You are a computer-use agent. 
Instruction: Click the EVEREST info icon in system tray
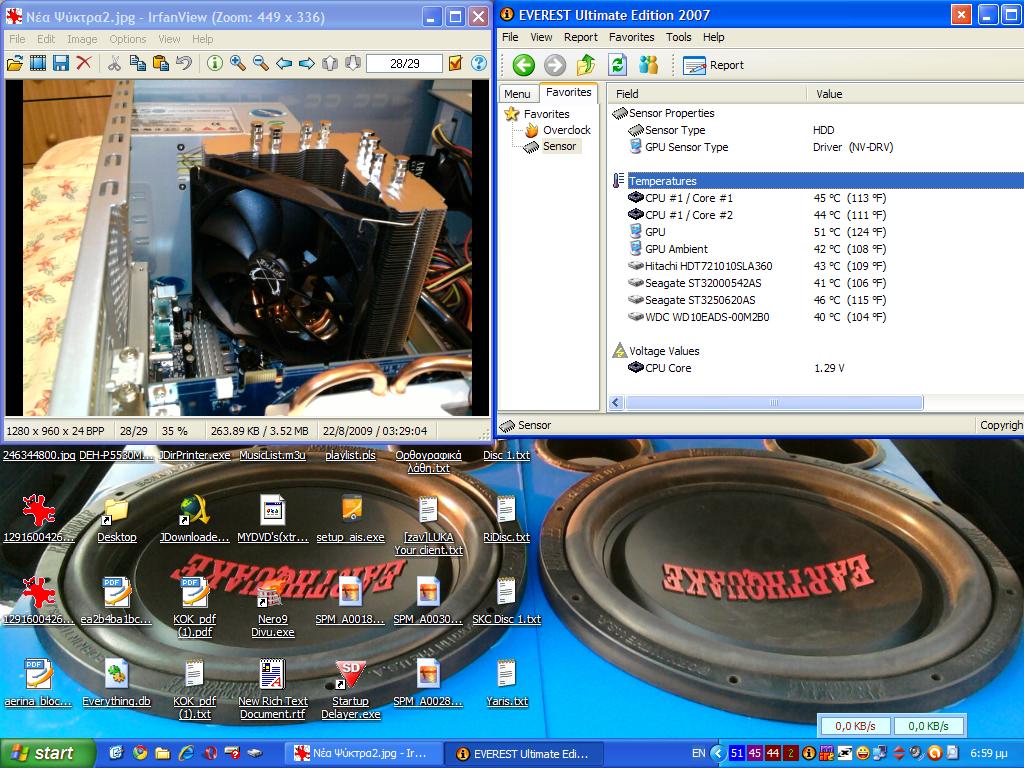click(x=808, y=753)
